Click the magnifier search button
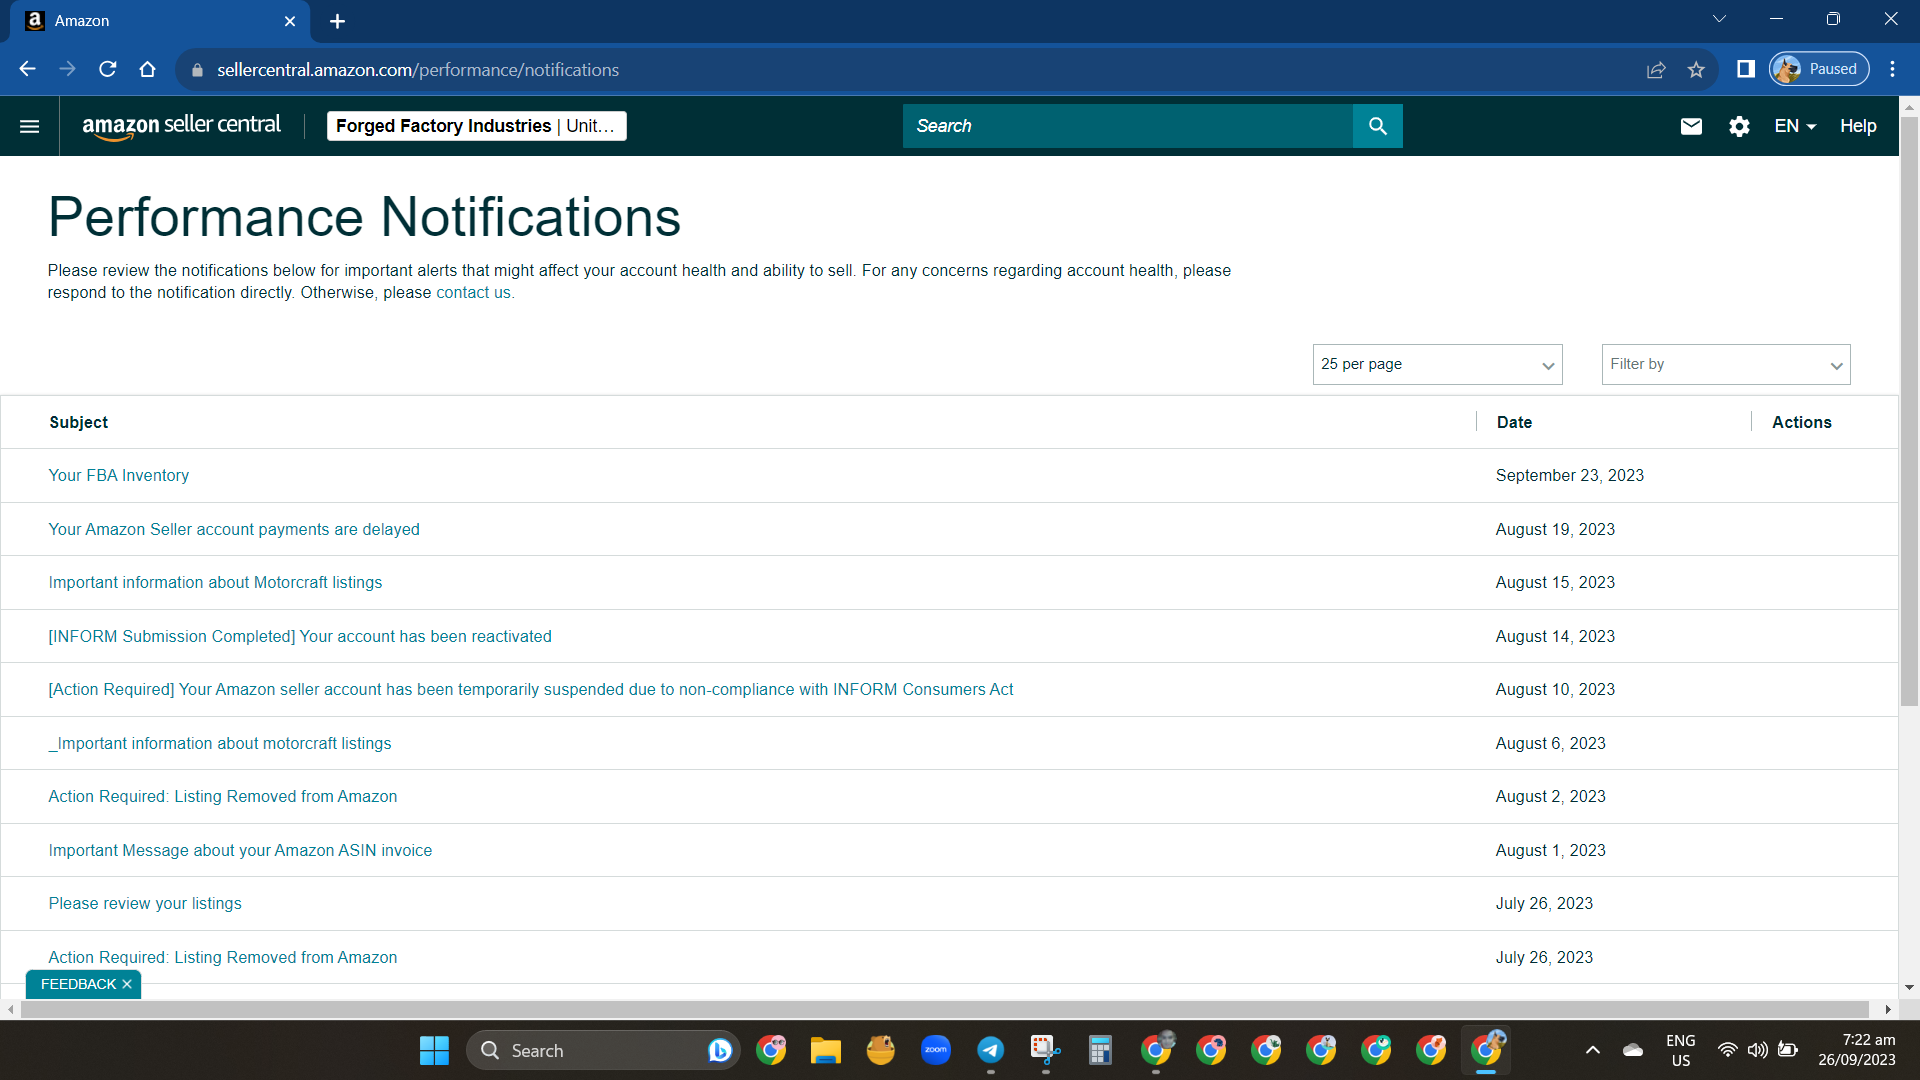The height and width of the screenshot is (1080, 1920). [1377, 126]
